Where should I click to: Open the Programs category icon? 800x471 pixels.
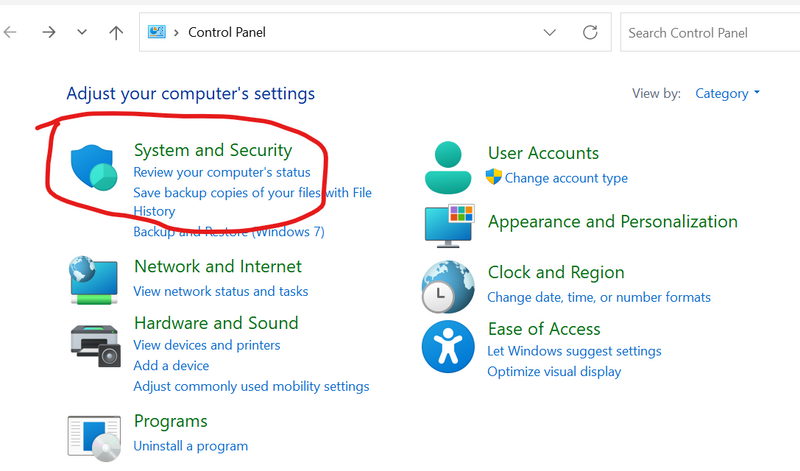coord(94,436)
